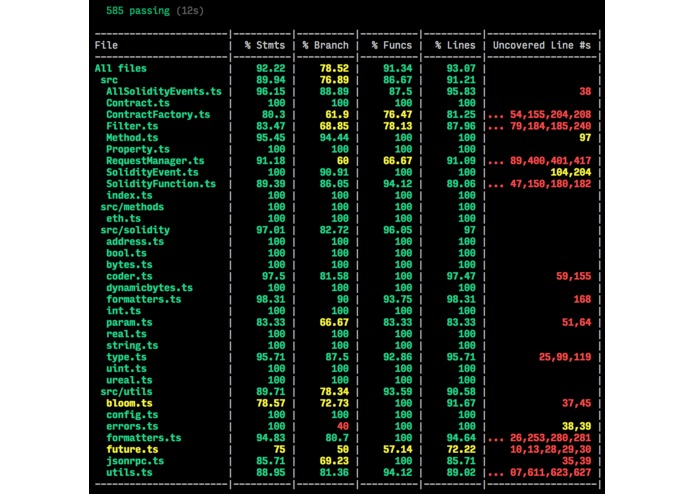Click the 'real.ts' file name
Viewport: 695px width, 494px height.
[x=126, y=334]
